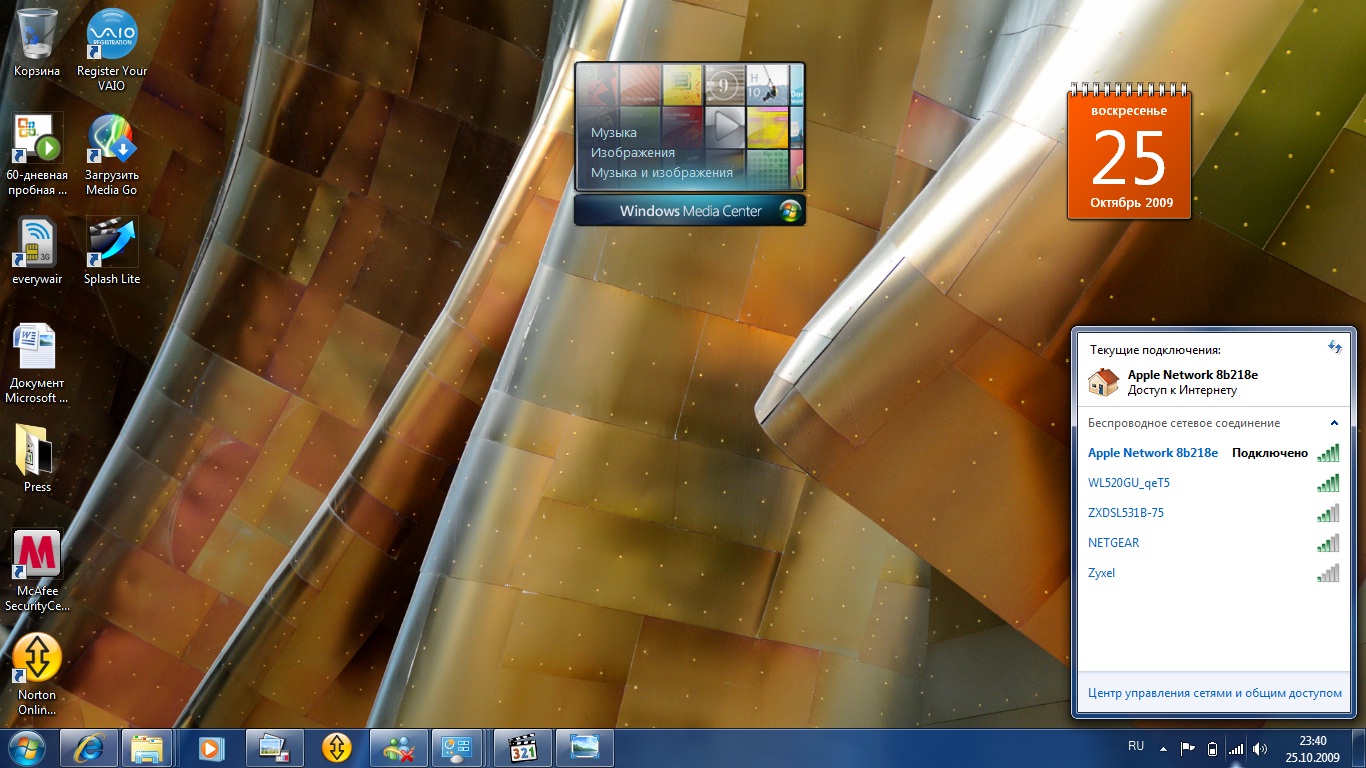The height and width of the screenshot is (768, 1366).
Task: Select the Apple Network 8b218e connected entry
Action: 1213,453
